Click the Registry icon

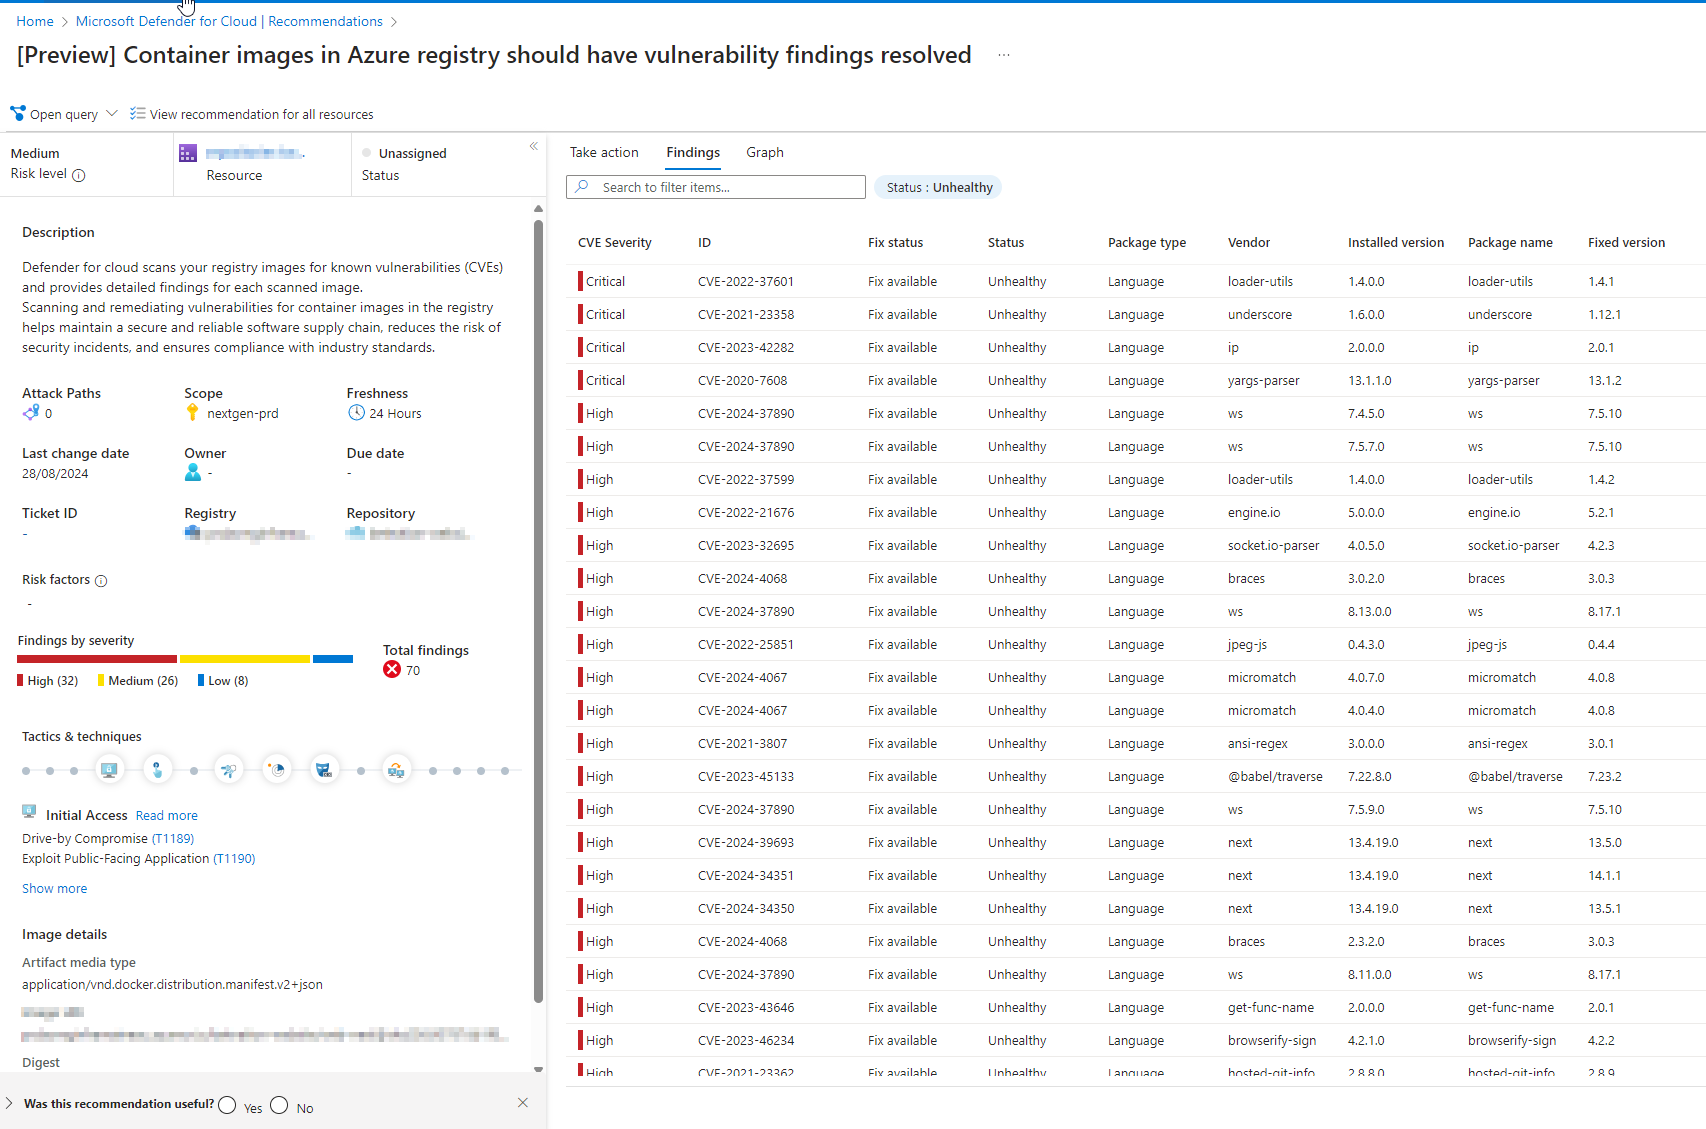click(x=192, y=532)
